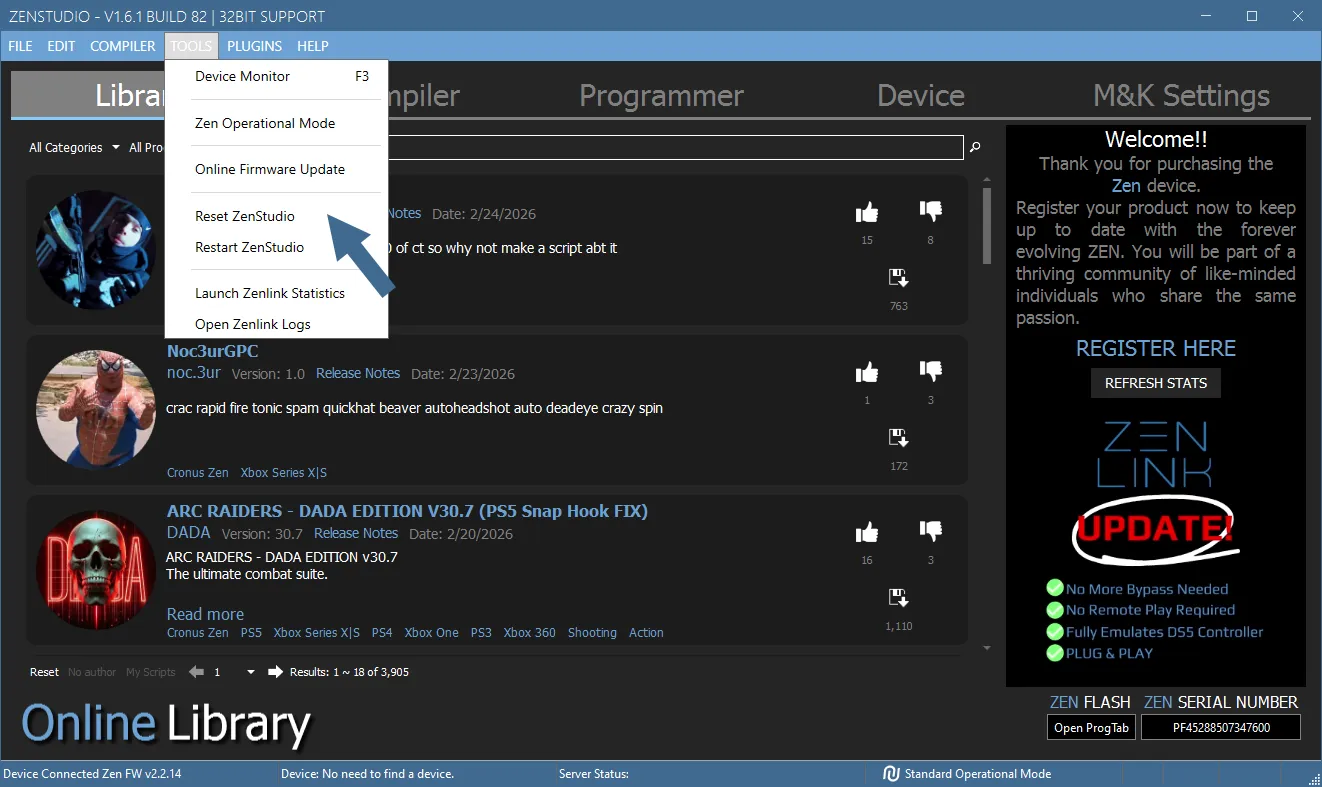Select the PS3 tag
The width and height of the screenshot is (1322, 787).
481,633
